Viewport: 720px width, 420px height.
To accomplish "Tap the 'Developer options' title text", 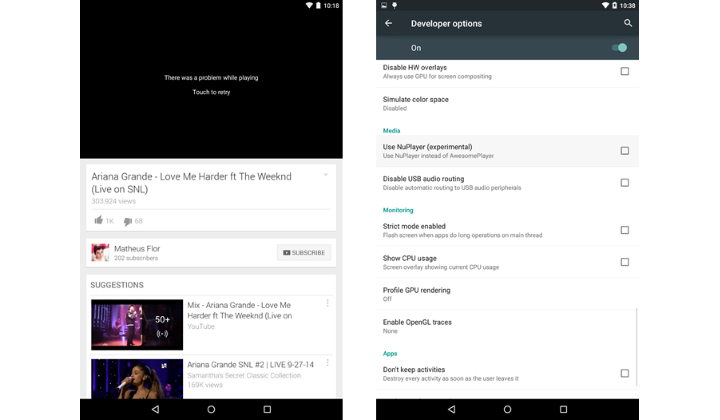I will (x=446, y=23).
